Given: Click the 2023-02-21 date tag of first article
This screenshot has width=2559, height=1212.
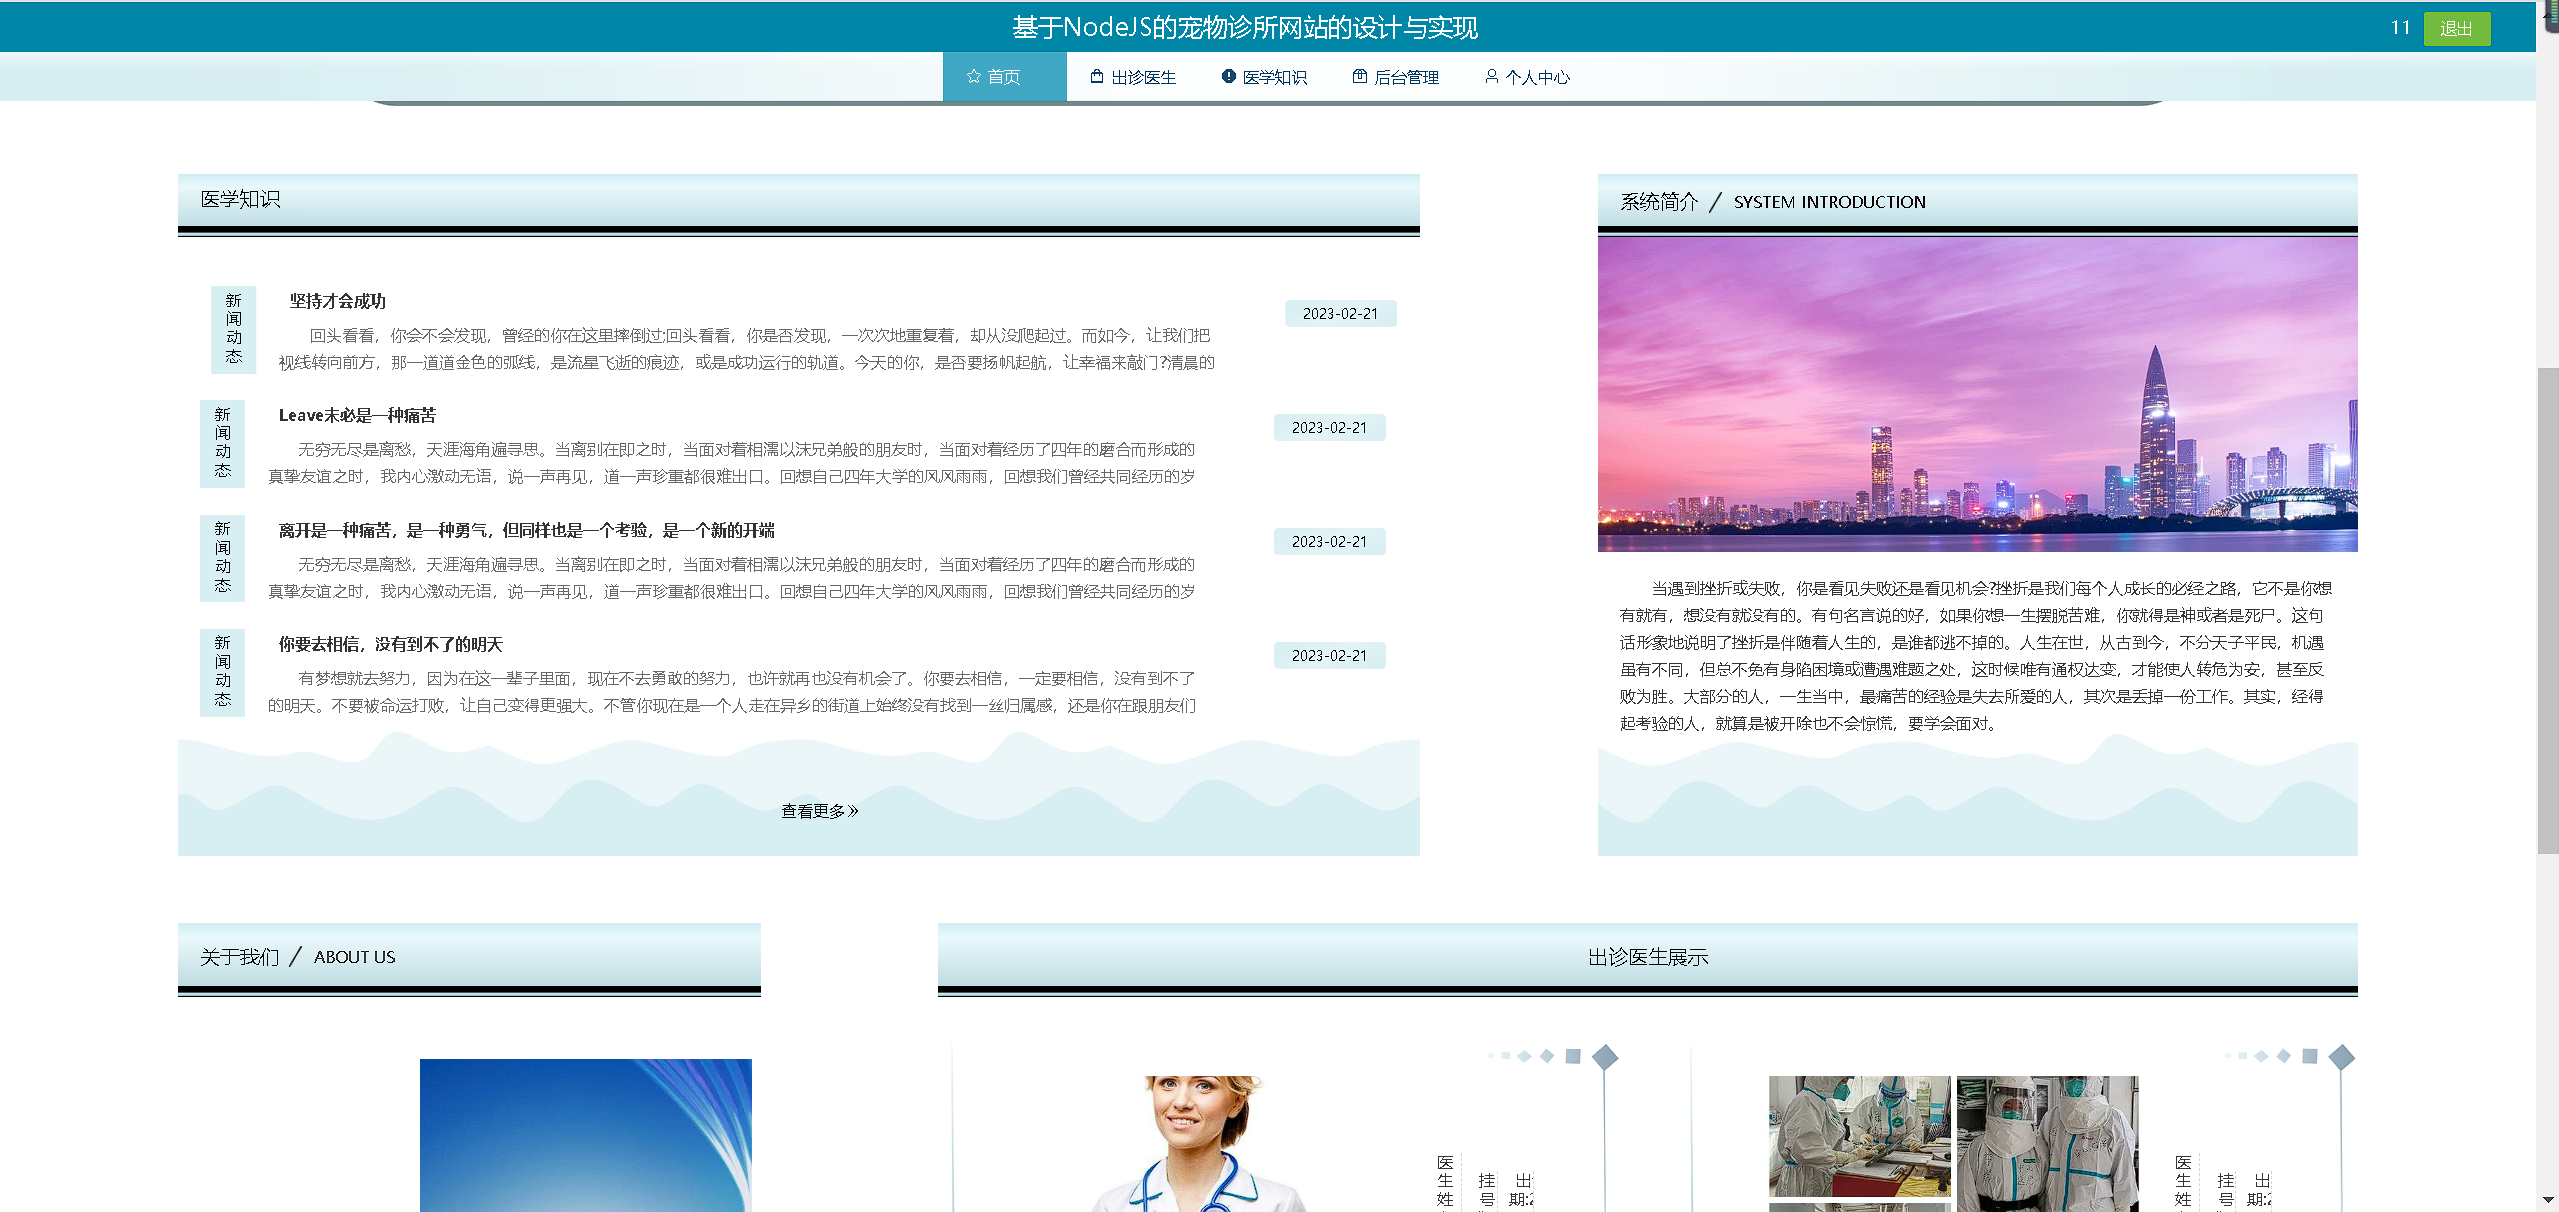Looking at the screenshot, I should pyautogui.click(x=1339, y=314).
